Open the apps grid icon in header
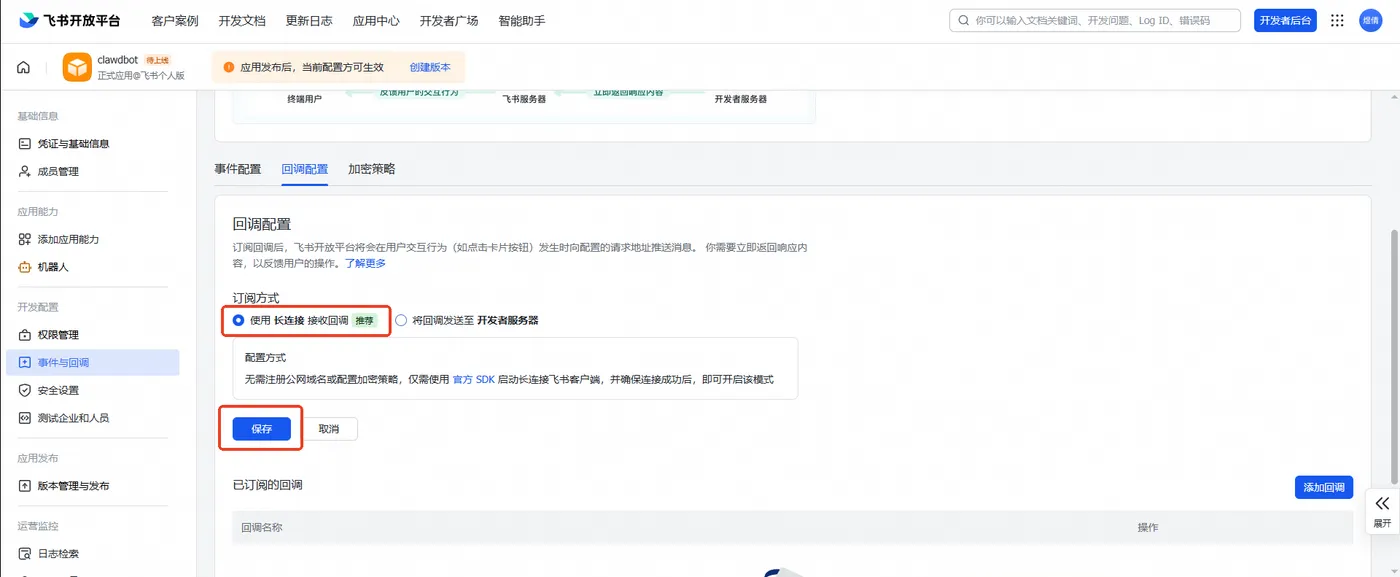 [1337, 20]
